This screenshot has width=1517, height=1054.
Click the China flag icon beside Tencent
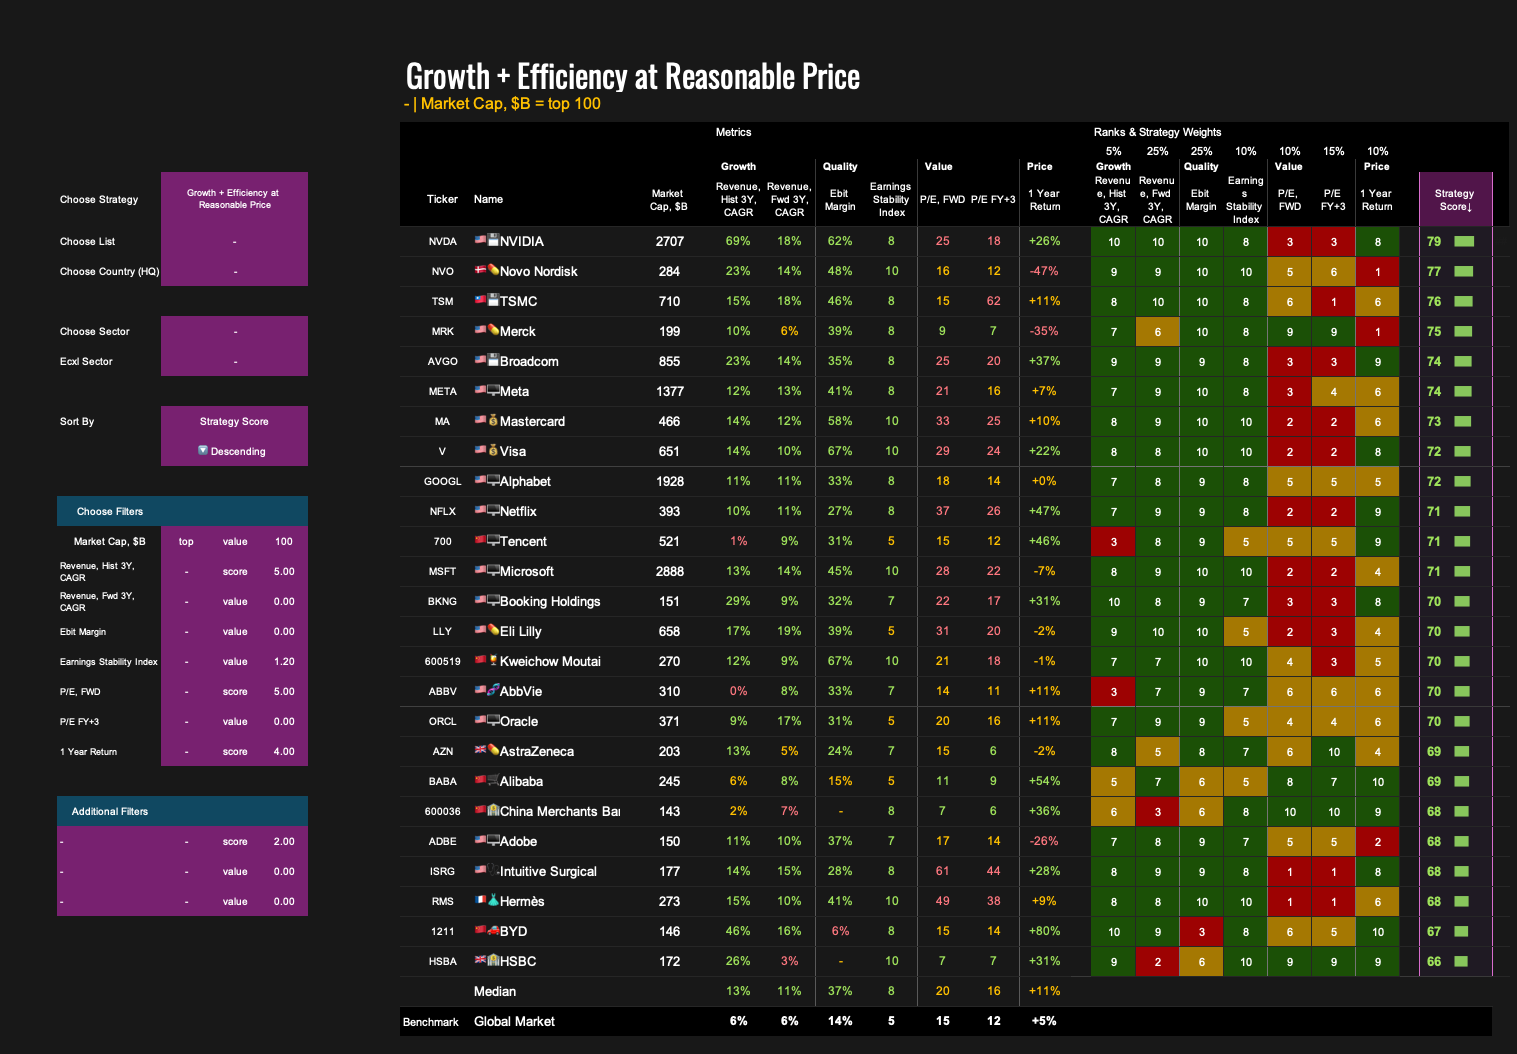480,540
